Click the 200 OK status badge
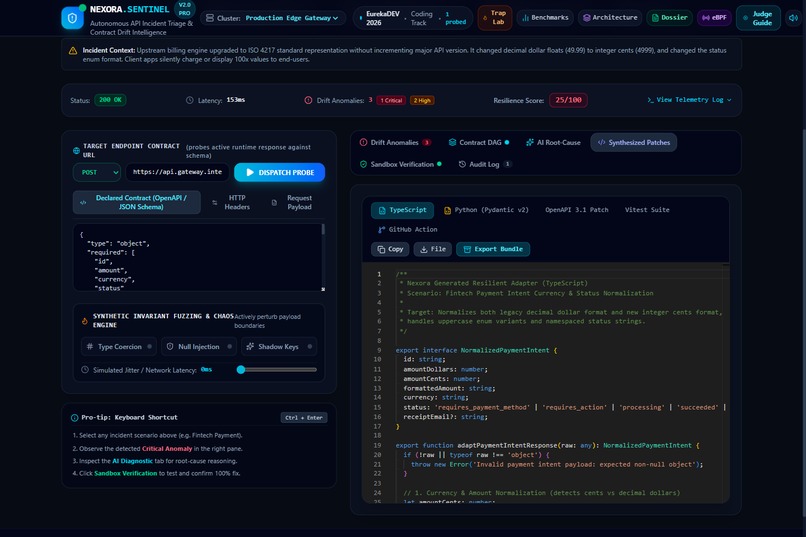 110,100
